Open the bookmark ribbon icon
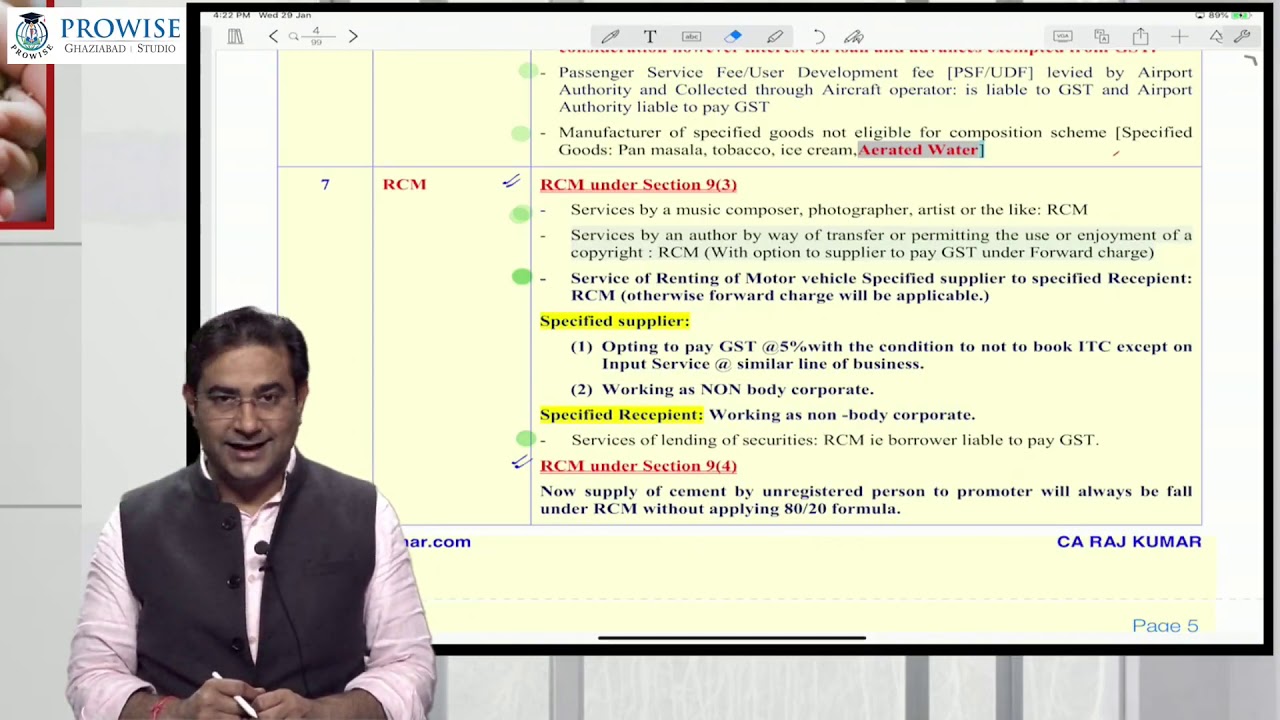1280x720 pixels. point(1216,37)
